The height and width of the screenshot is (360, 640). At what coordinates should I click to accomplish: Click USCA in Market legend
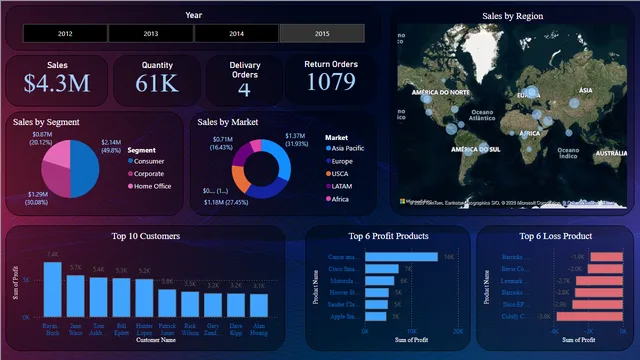coord(337,174)
